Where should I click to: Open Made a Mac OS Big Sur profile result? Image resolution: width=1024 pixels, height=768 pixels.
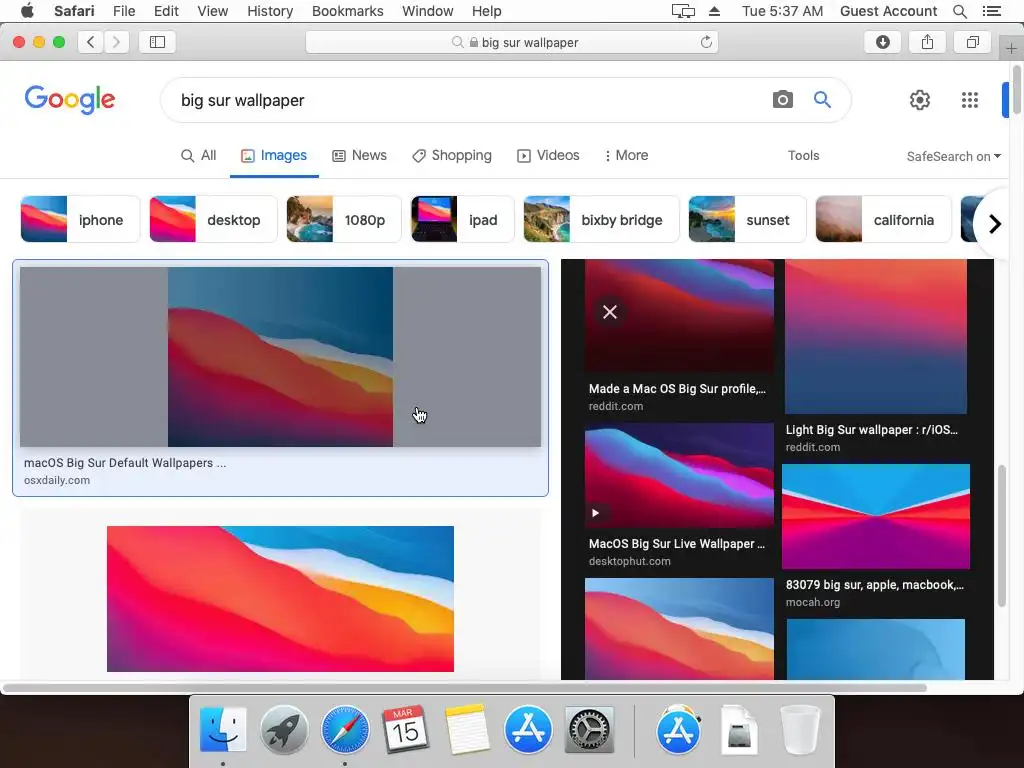(677, 389)
